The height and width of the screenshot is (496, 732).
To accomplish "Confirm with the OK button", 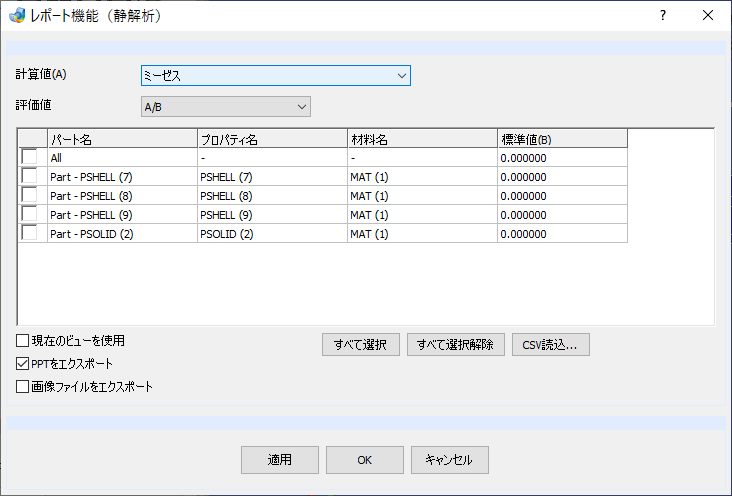I will [365, 460].
